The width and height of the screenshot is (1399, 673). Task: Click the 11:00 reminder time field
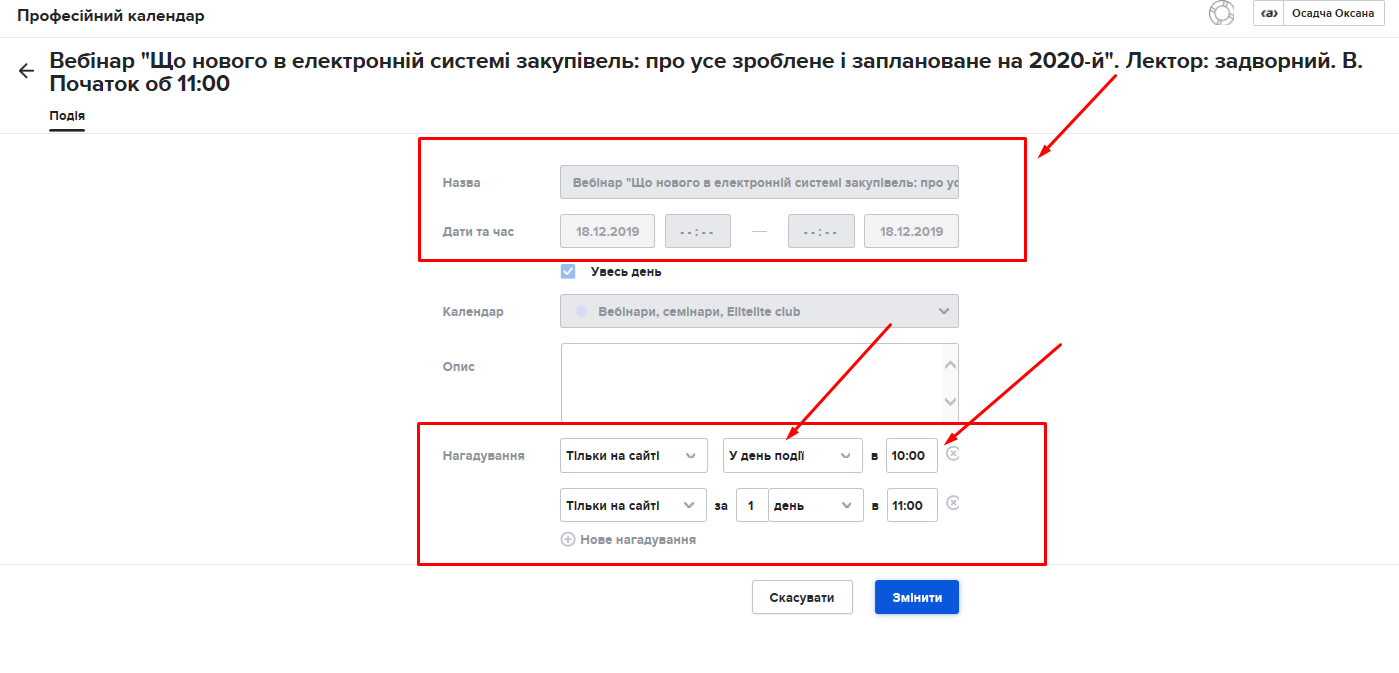coord(911,505)
